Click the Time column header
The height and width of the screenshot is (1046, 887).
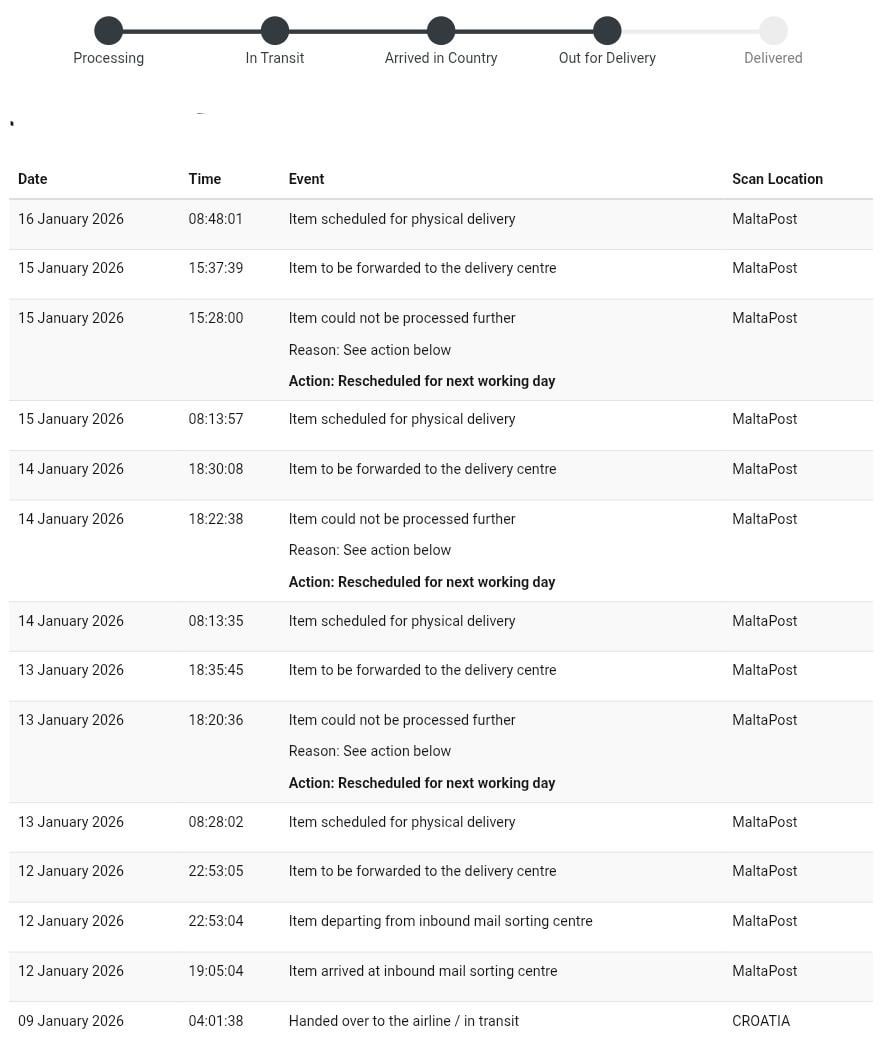(x=204, y=179)
